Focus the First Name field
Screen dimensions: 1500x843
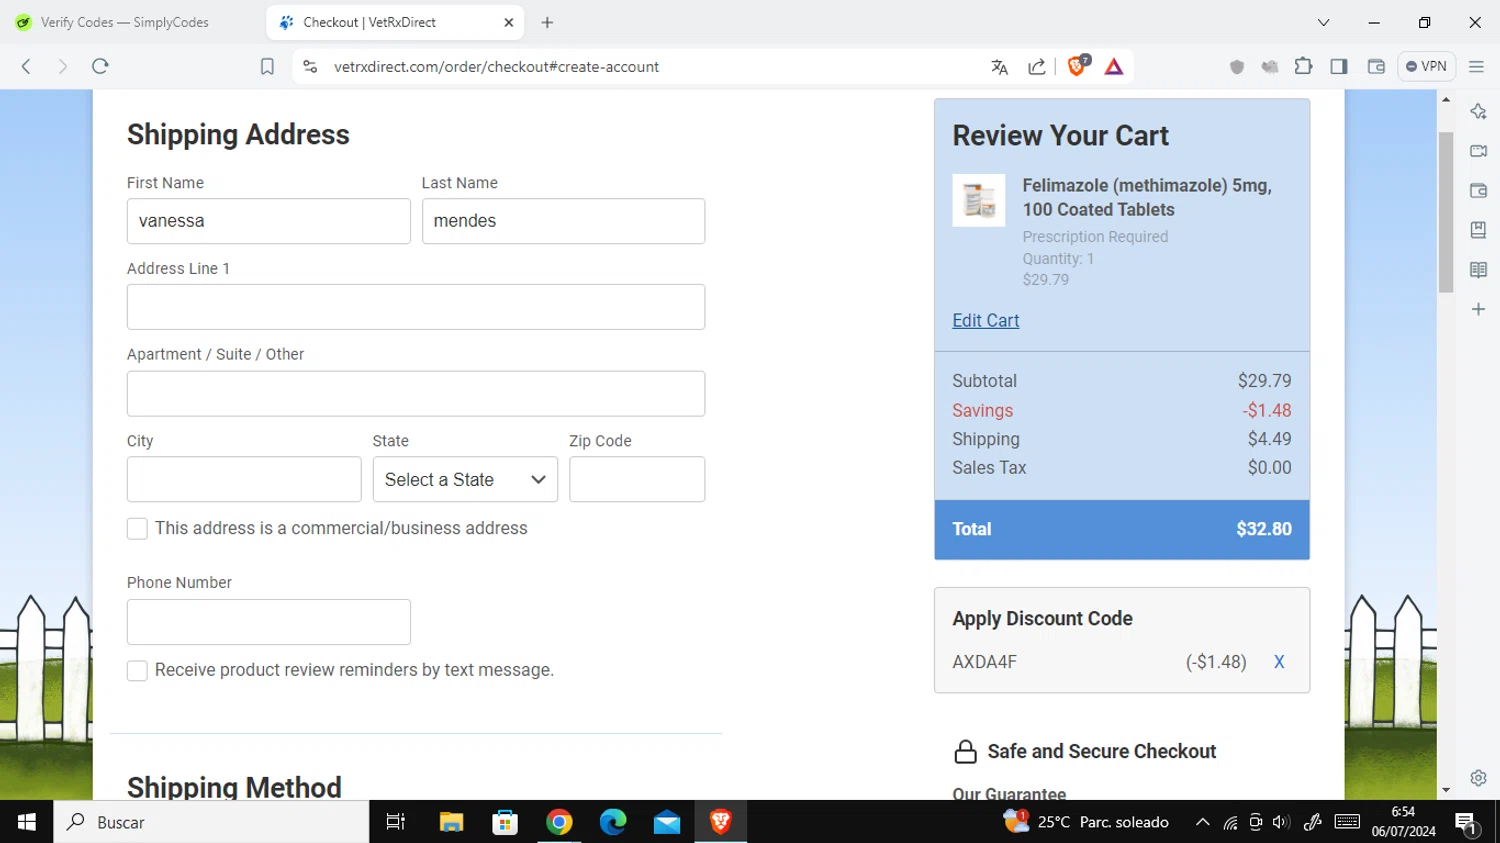pyautogui.click(x=269, y=221)
